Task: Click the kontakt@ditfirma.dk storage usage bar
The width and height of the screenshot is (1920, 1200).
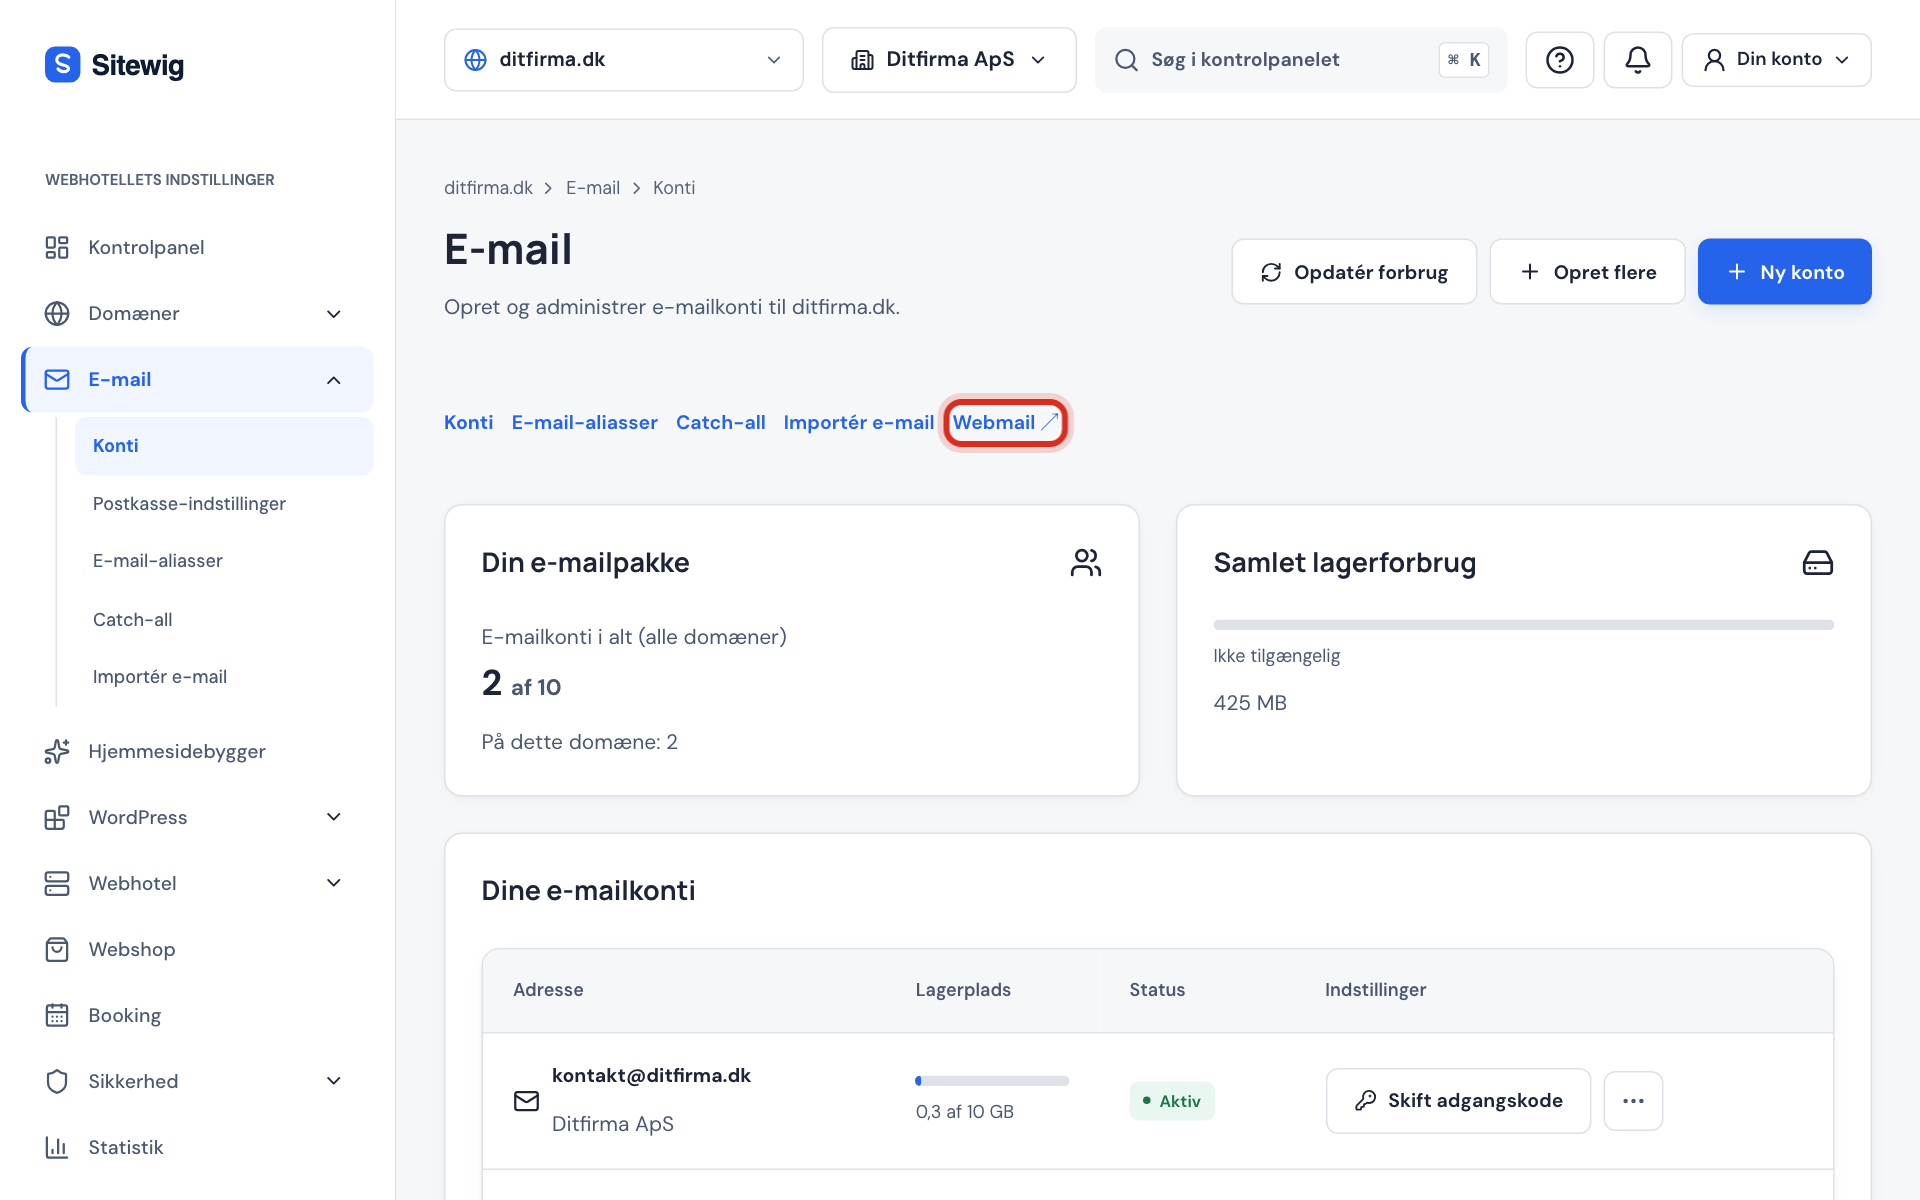Action: [992, 1081]
